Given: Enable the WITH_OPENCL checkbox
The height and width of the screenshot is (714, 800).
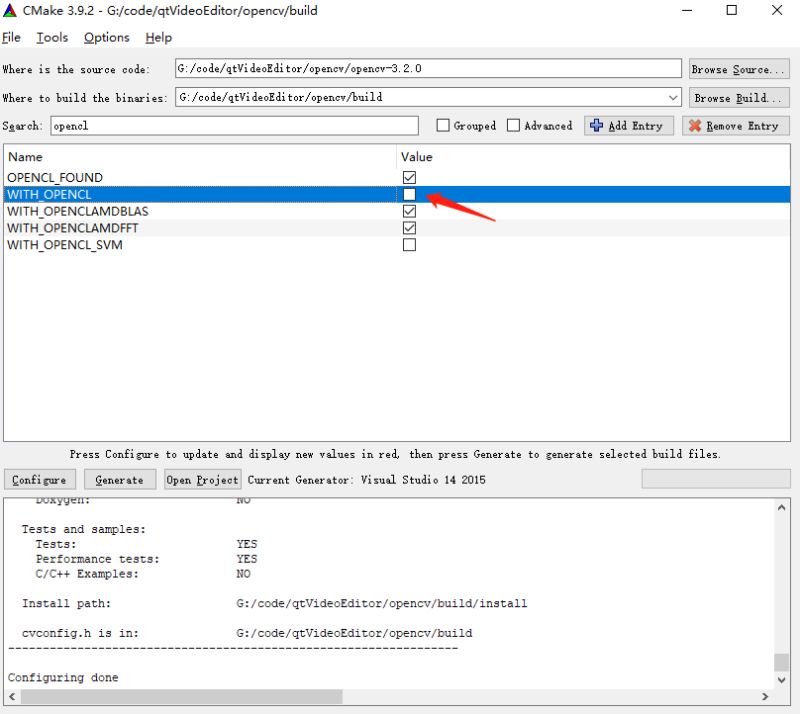Looking at the screenshot, I should point(409,194).
